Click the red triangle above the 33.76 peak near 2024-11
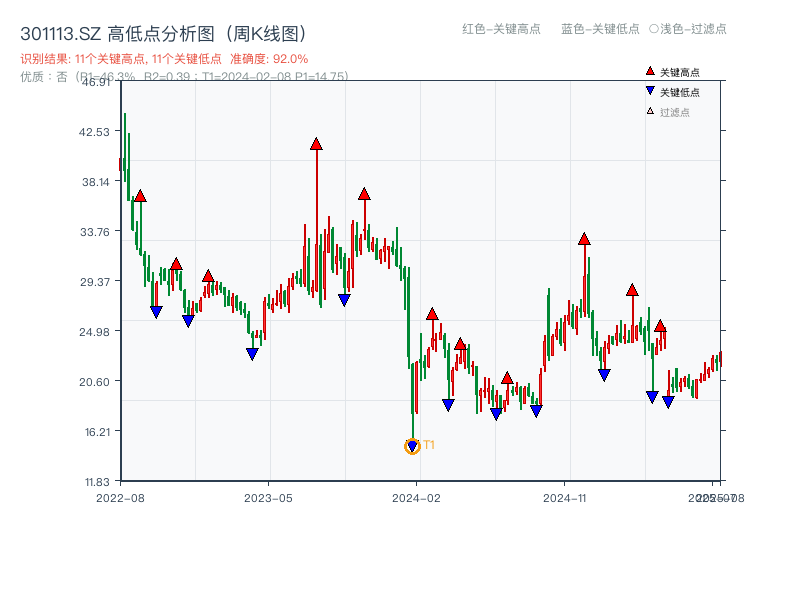The width and height of the screenshot is (800, 600). tap(584, 239)
